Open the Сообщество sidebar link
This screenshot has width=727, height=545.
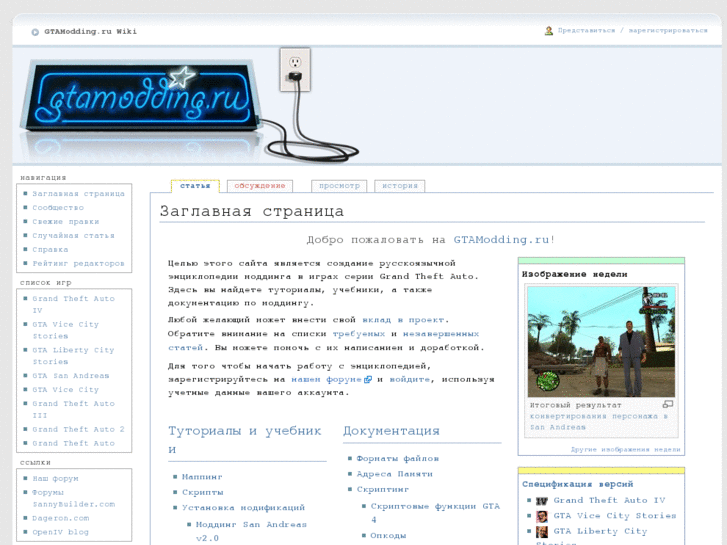(58, 208)
